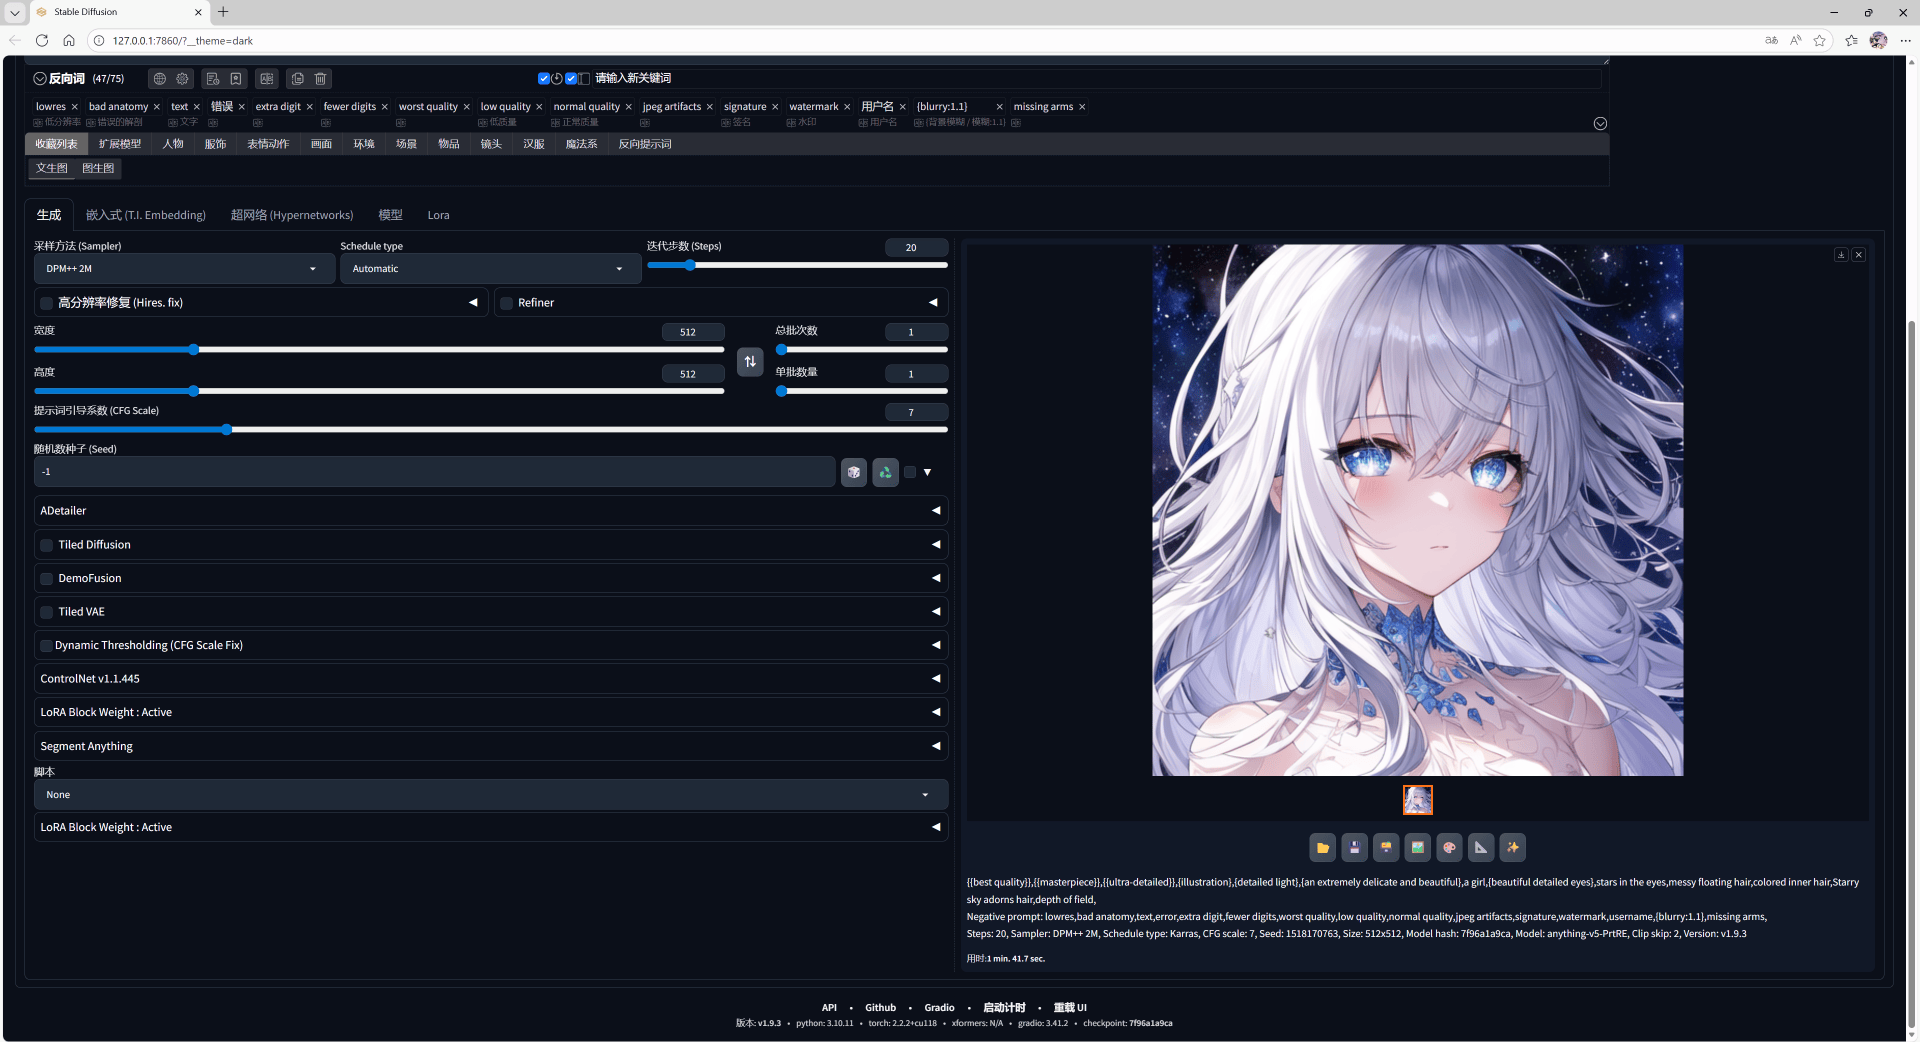Image resolution: width=1920 pixels, height=1042 pixels.
Task: Click the dice icon to randomize seed
Action: [x=853, y=472]
